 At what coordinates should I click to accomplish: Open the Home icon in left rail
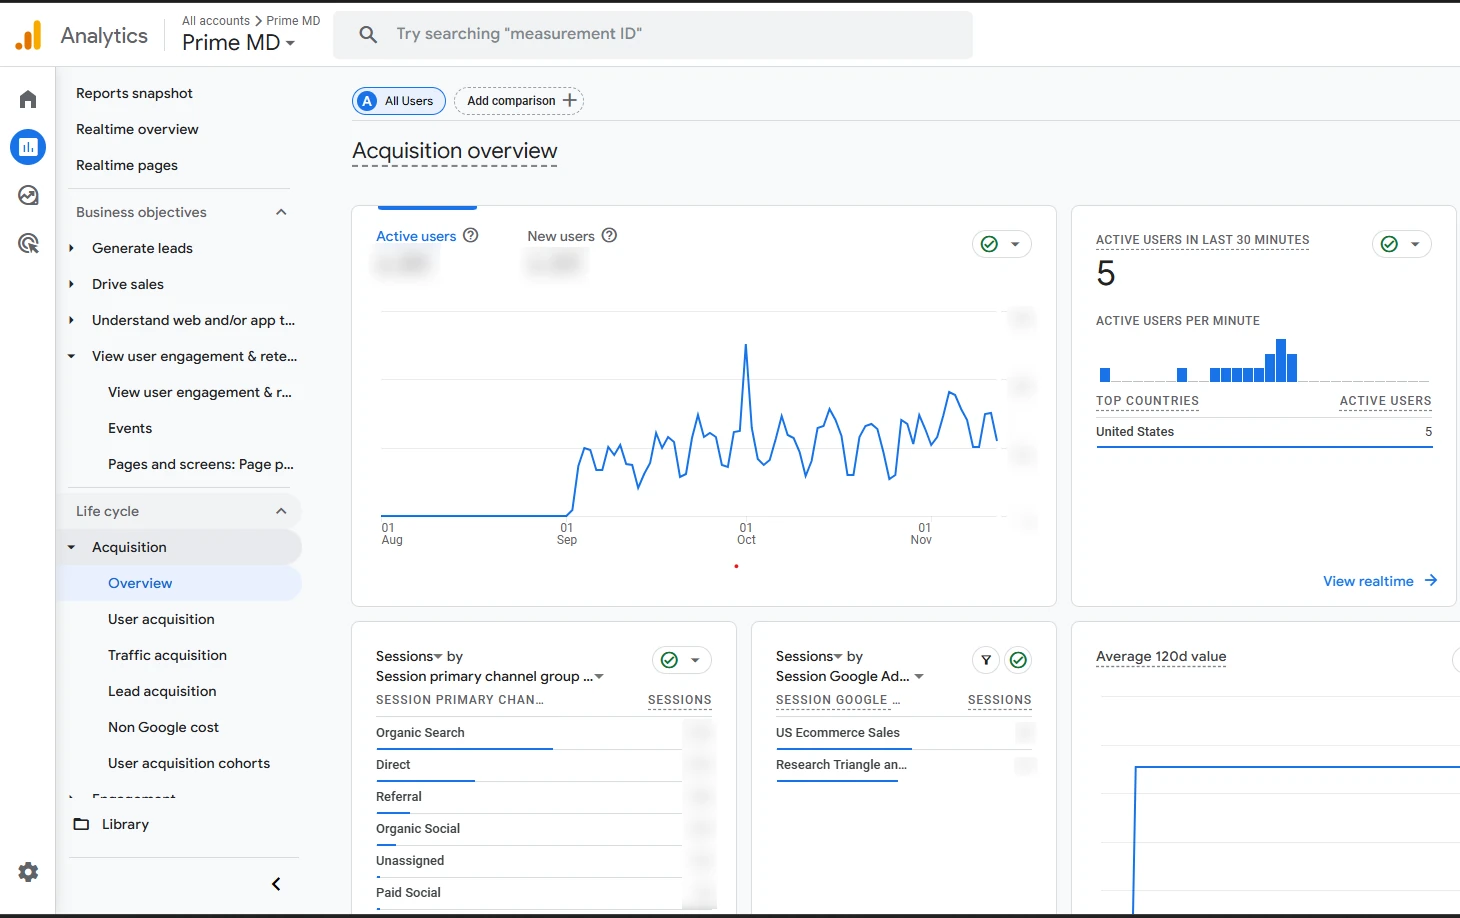[x=28, y=99]
